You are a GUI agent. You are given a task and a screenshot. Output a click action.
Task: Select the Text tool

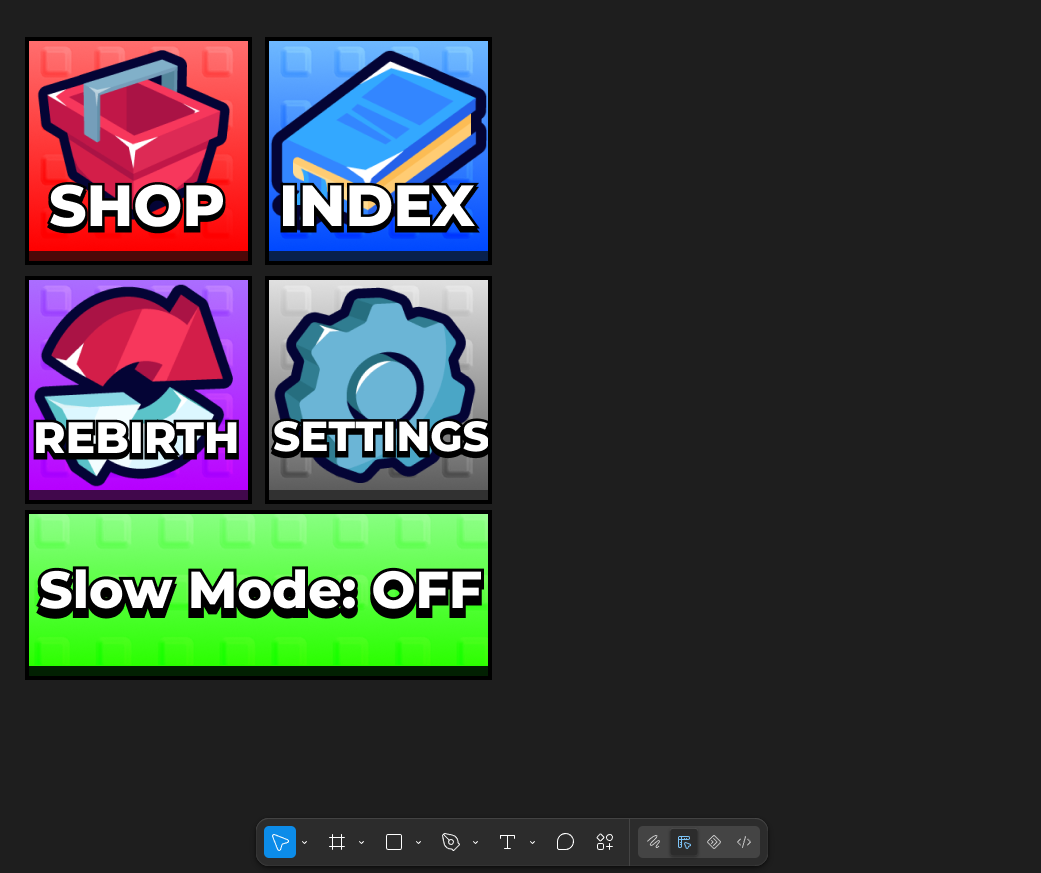(507, 842)
